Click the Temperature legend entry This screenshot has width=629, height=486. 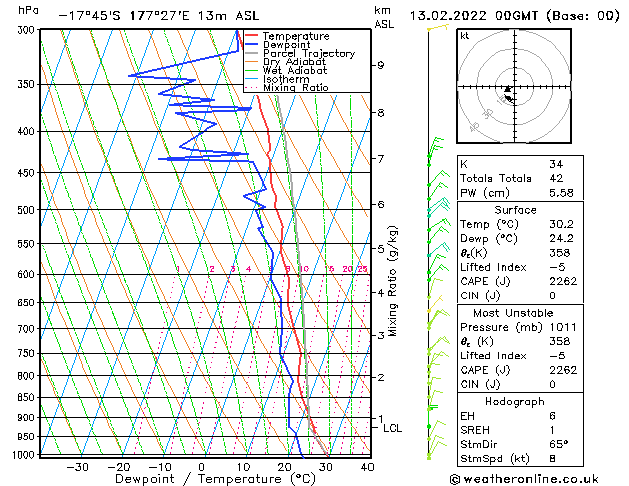coord(296,36)
